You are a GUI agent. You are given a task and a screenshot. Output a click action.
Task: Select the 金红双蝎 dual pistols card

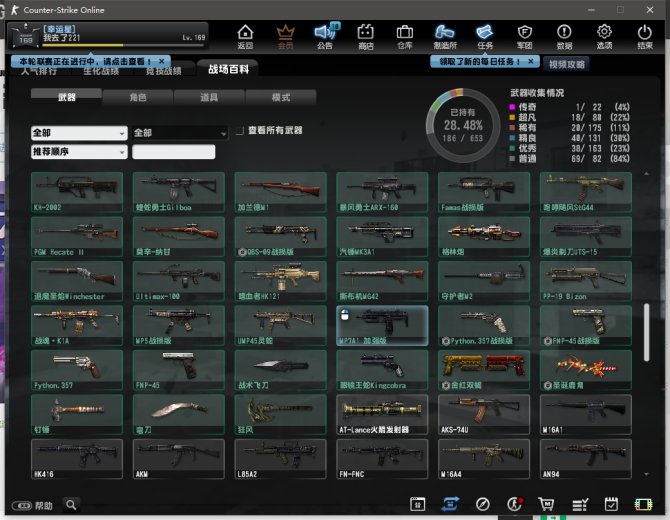pos(484,370)
